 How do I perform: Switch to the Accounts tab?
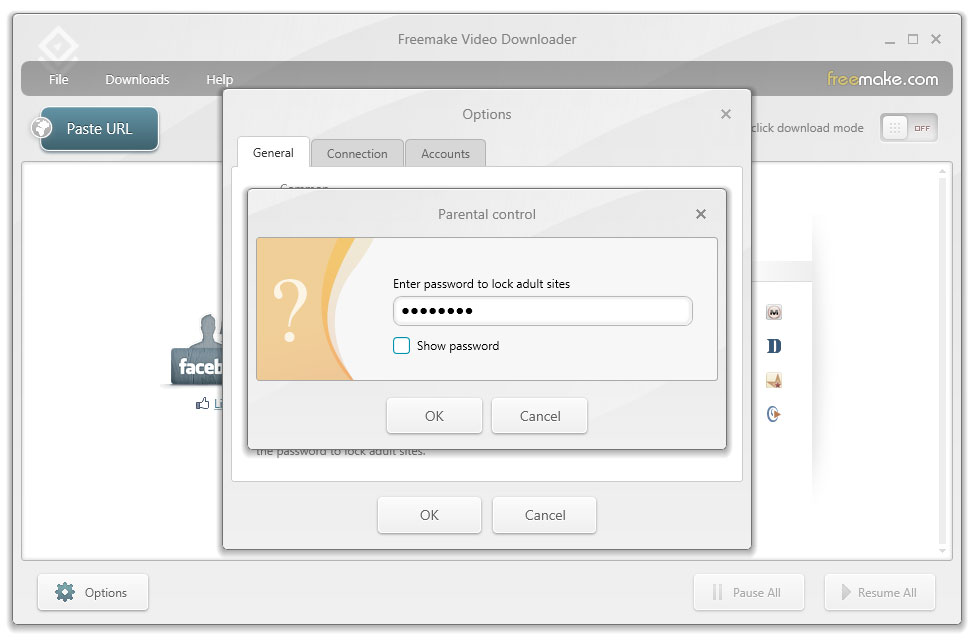point(445,153)
